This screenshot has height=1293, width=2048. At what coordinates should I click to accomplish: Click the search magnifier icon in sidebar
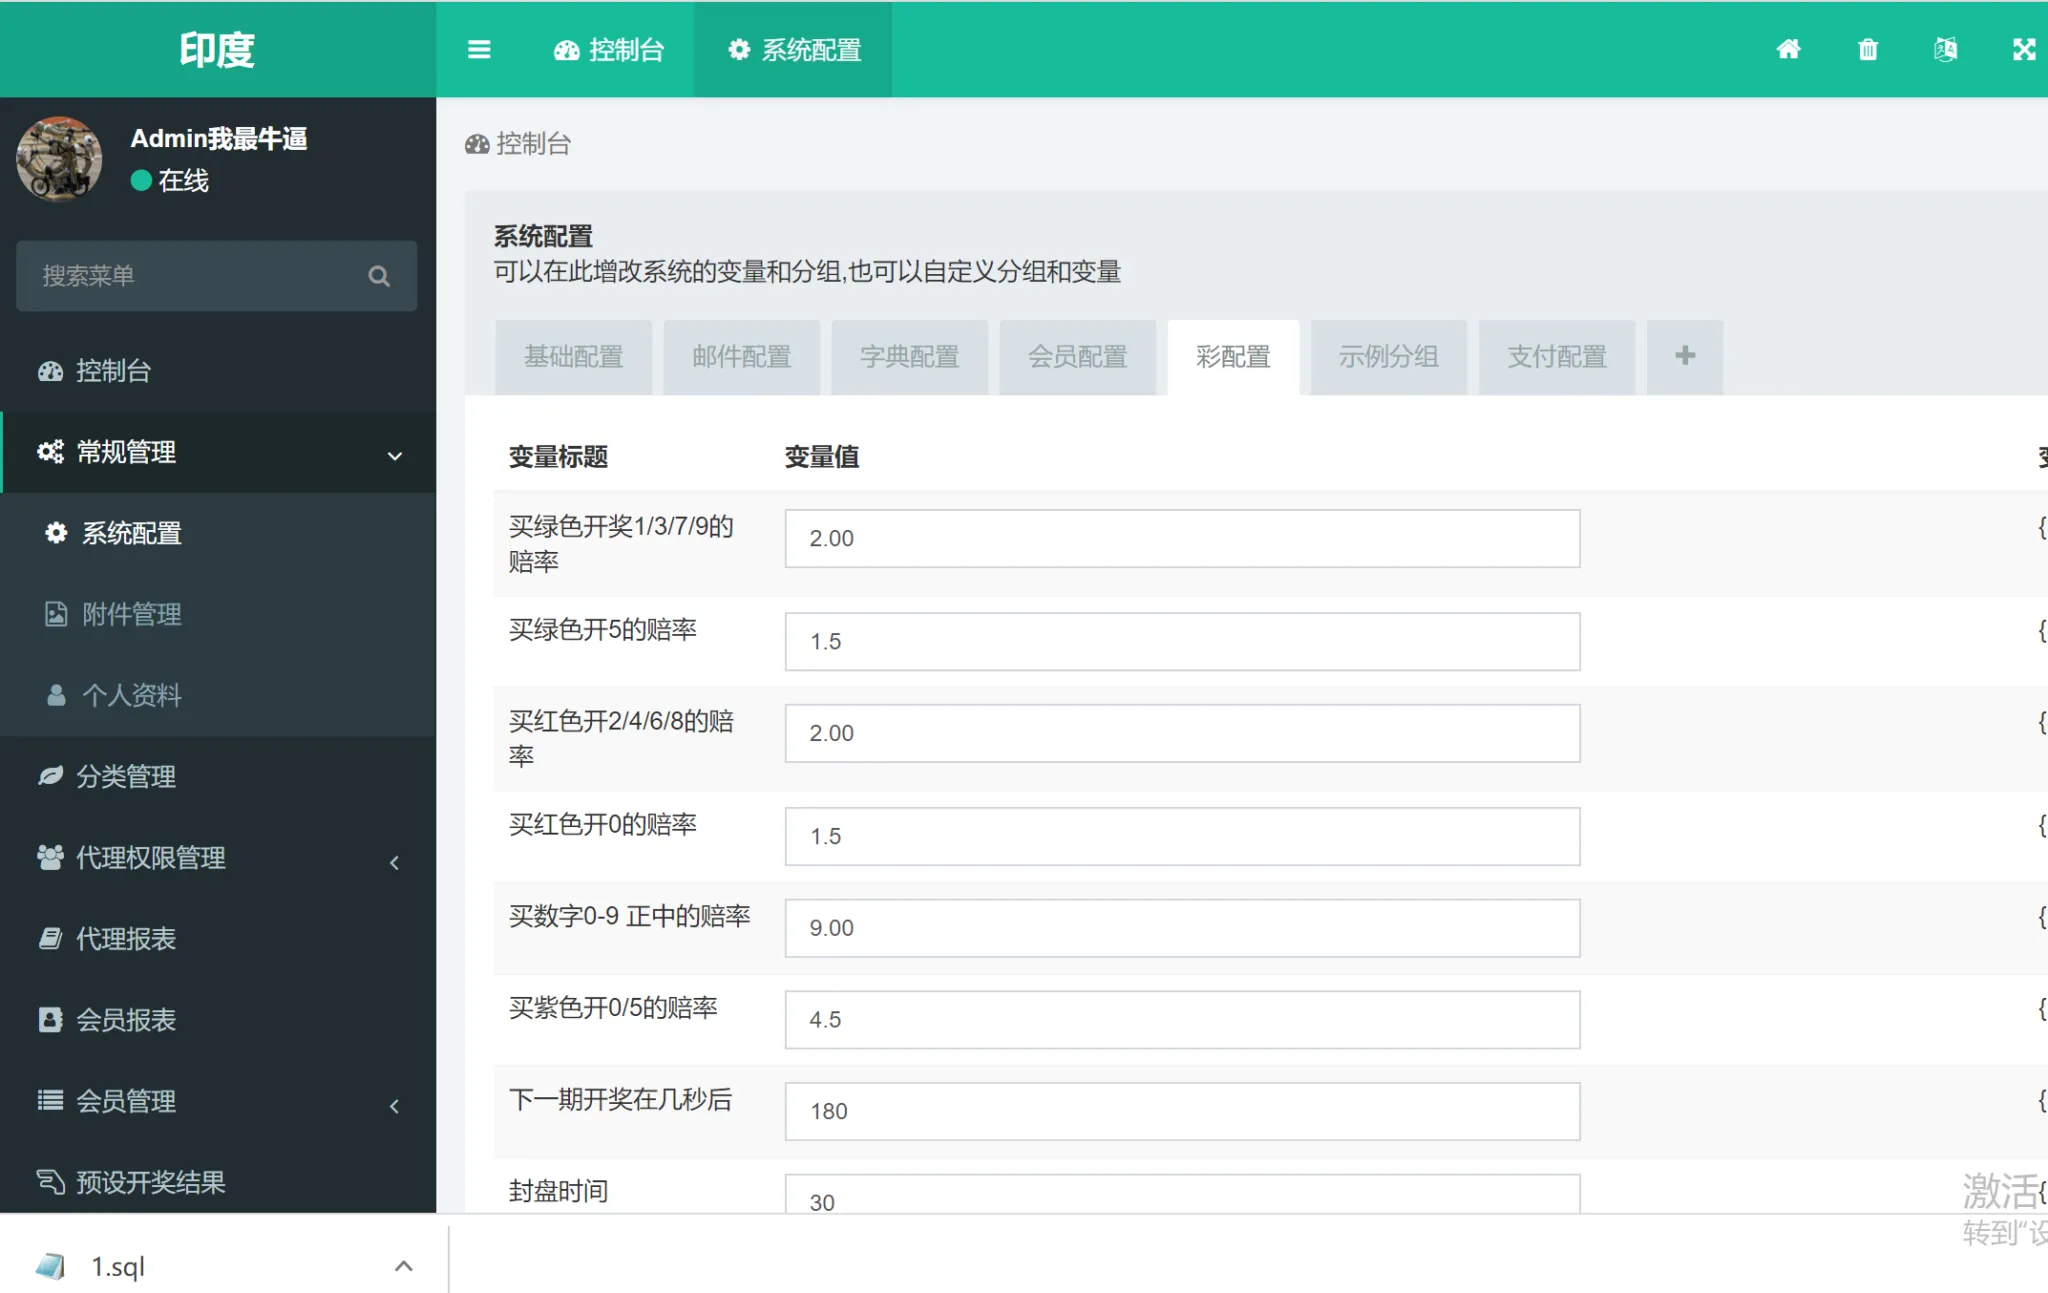(379, 276)
